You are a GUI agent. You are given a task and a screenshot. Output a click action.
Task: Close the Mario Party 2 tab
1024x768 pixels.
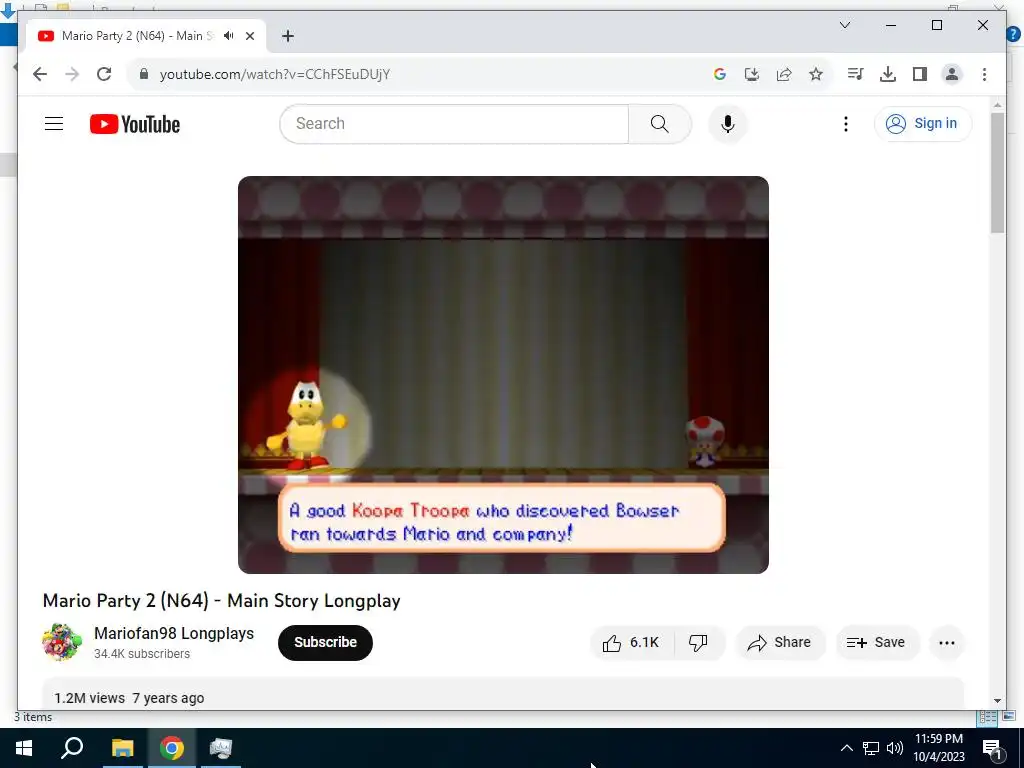click(249, 36)
